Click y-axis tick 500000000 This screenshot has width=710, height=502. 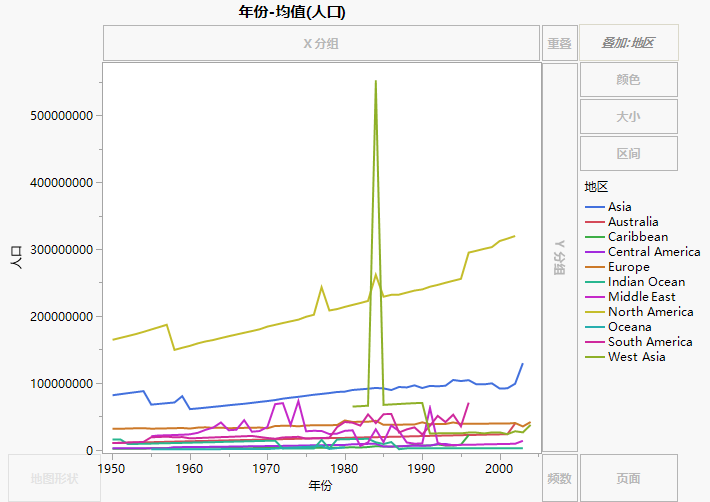[62, 116]
